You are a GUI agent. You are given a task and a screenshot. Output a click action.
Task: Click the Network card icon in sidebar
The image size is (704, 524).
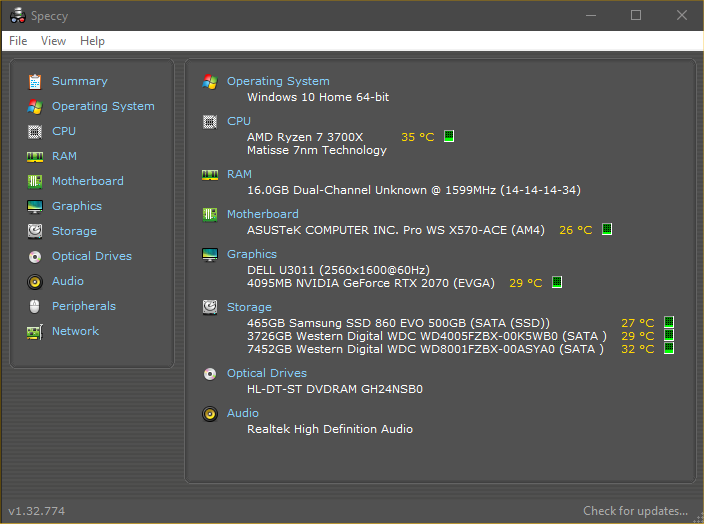click(35, 332)
